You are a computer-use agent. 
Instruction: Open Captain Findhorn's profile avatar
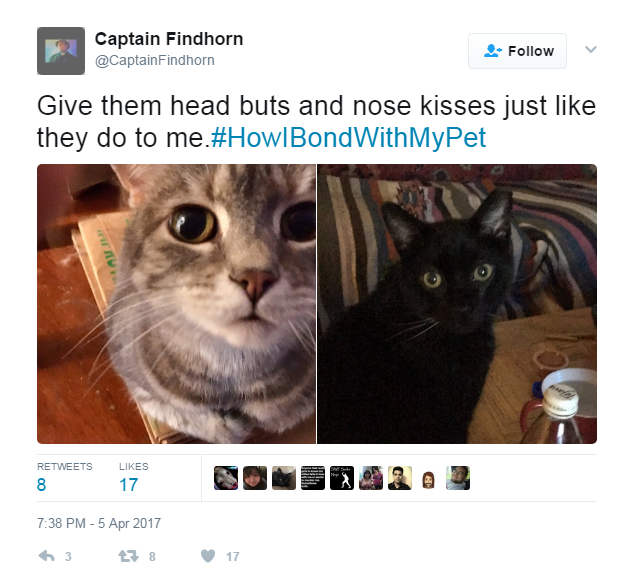[x=61, y=51]
